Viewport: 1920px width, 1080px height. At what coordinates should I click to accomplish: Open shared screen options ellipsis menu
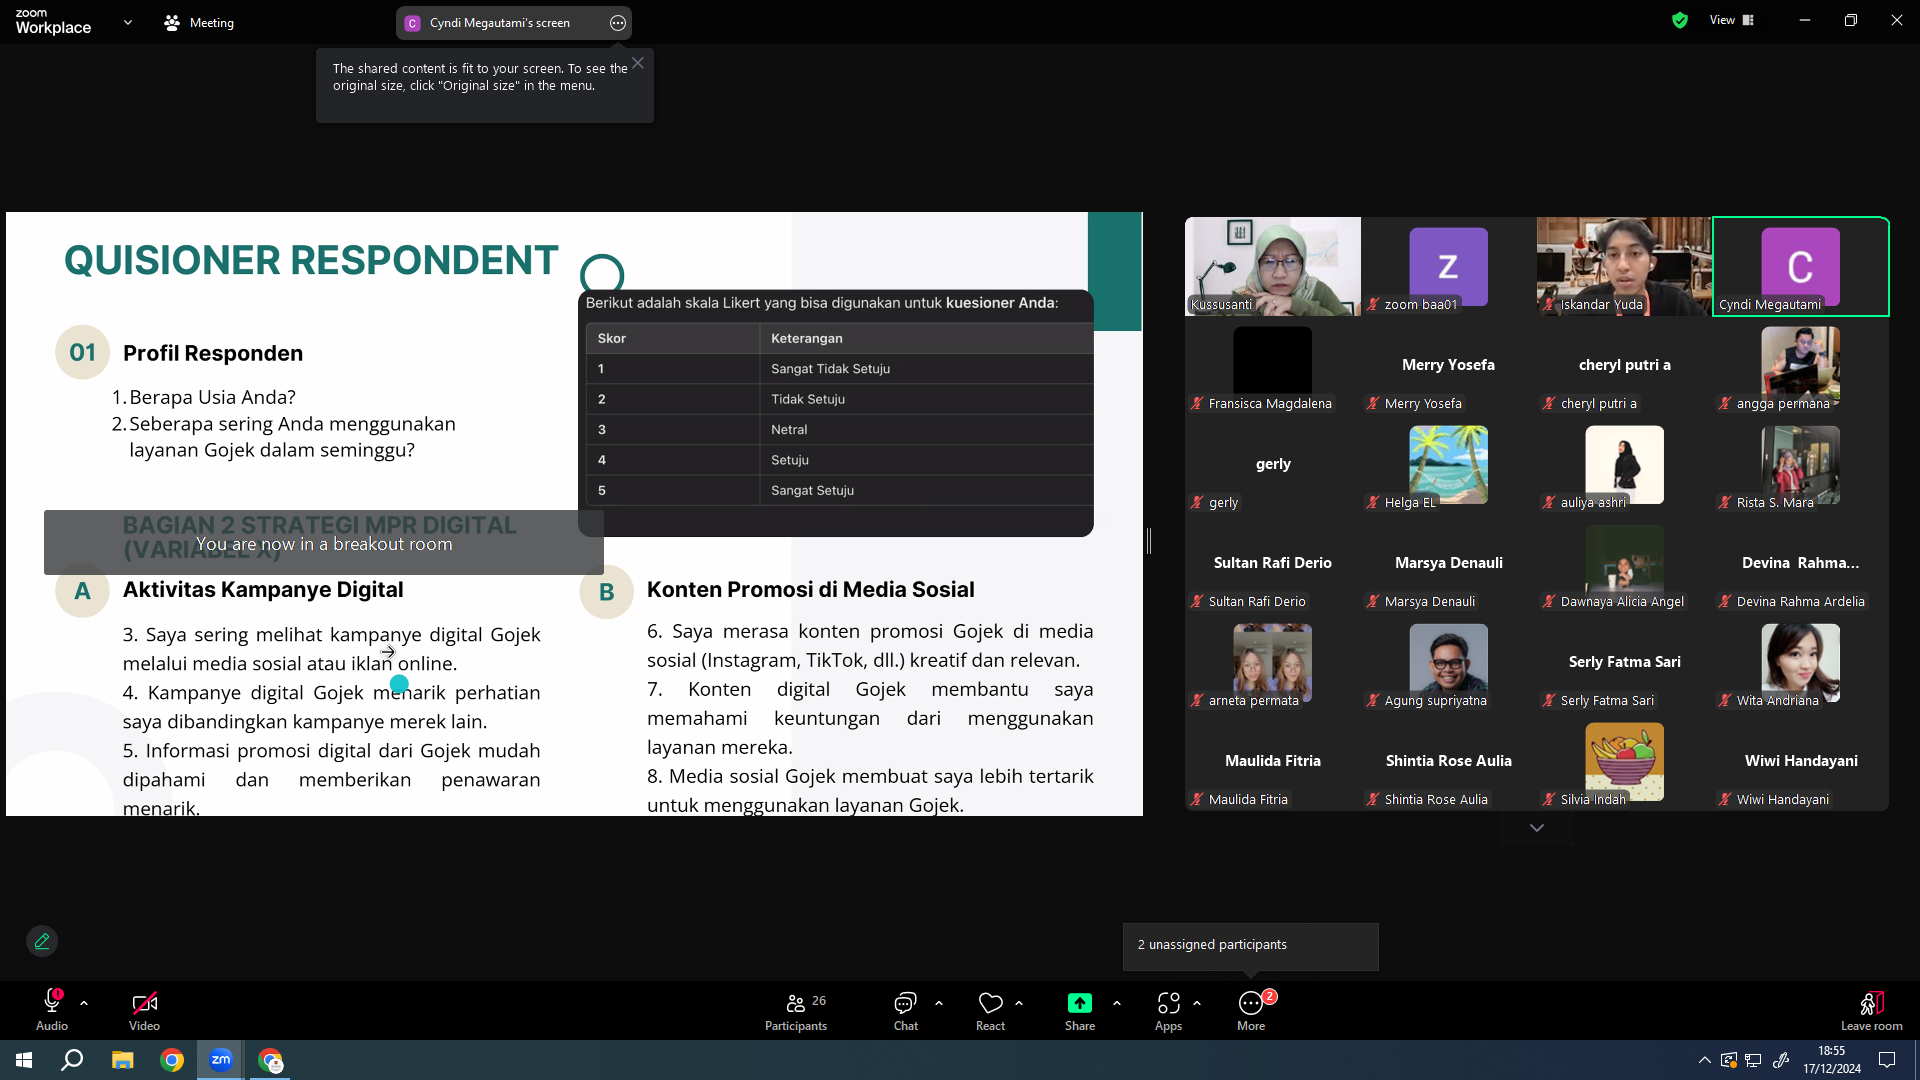618,23
